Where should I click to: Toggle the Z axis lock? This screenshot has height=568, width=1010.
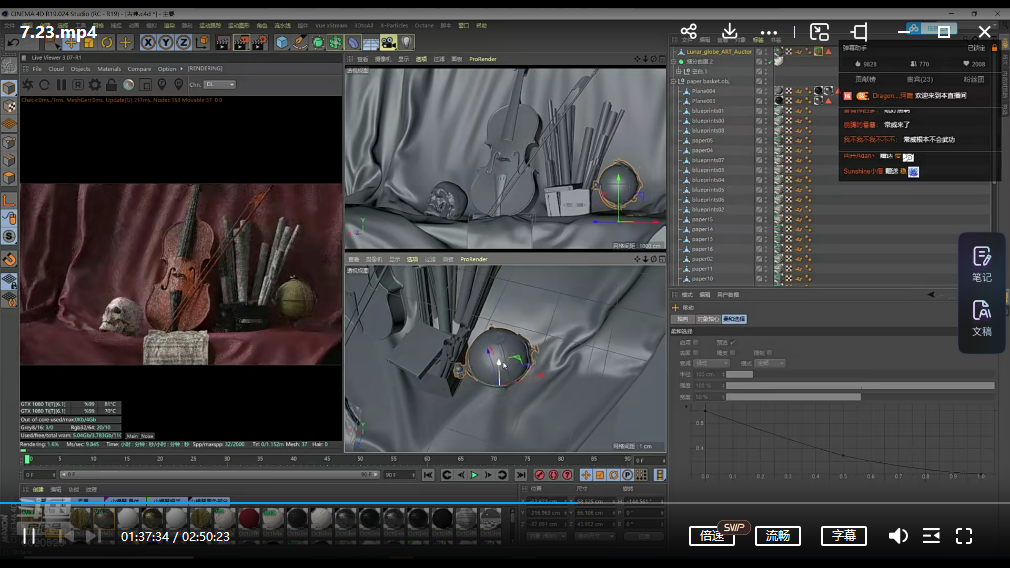[184, 43]
